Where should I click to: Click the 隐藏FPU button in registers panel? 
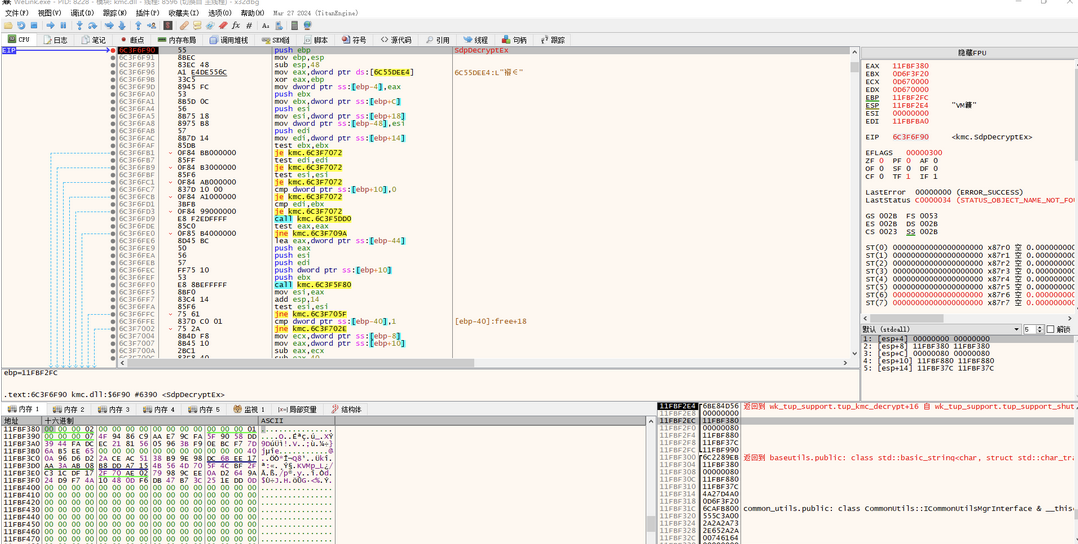pos(969,52)
